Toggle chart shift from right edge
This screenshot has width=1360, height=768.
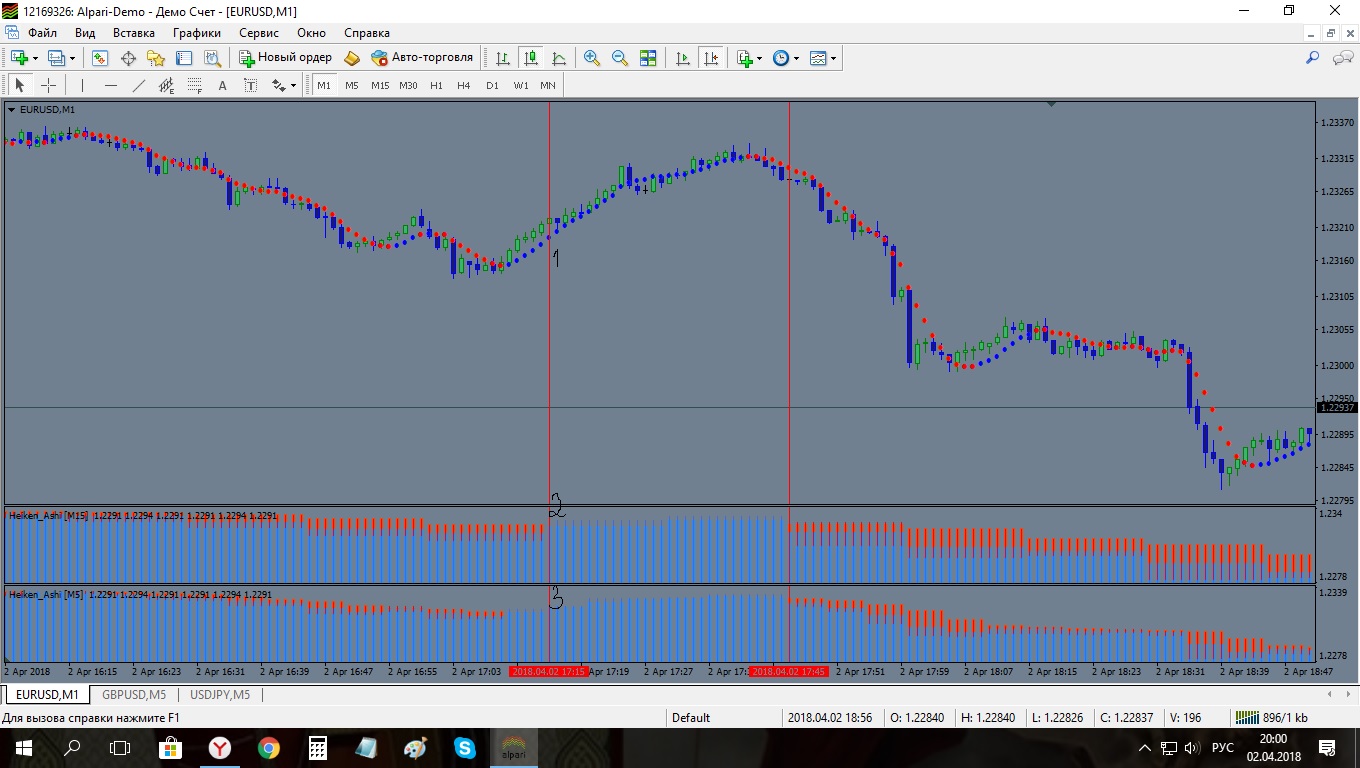pyautogui.click(x=711, y=58)
